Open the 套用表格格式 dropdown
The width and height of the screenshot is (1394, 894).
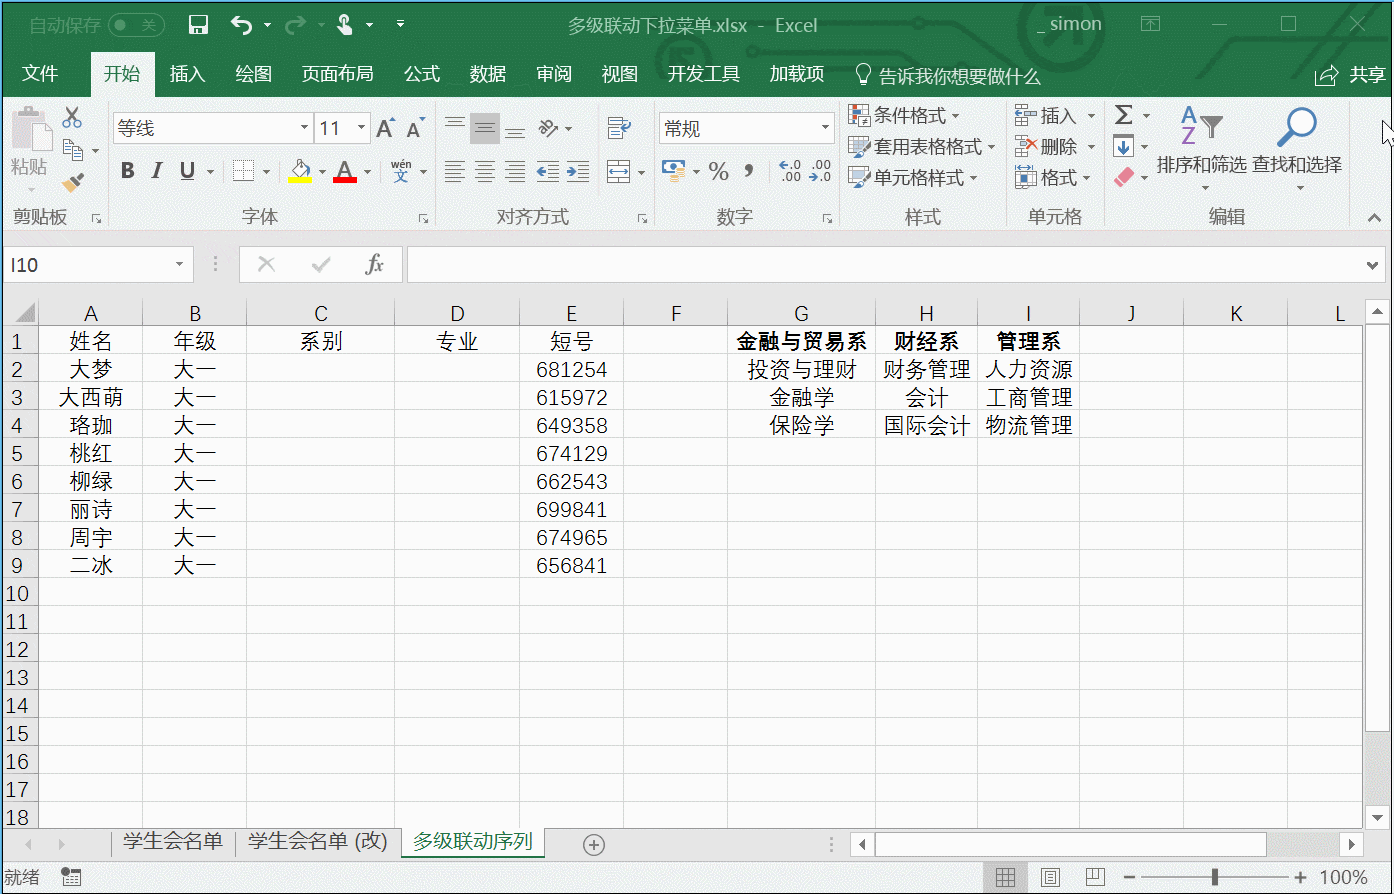[922, 146]
